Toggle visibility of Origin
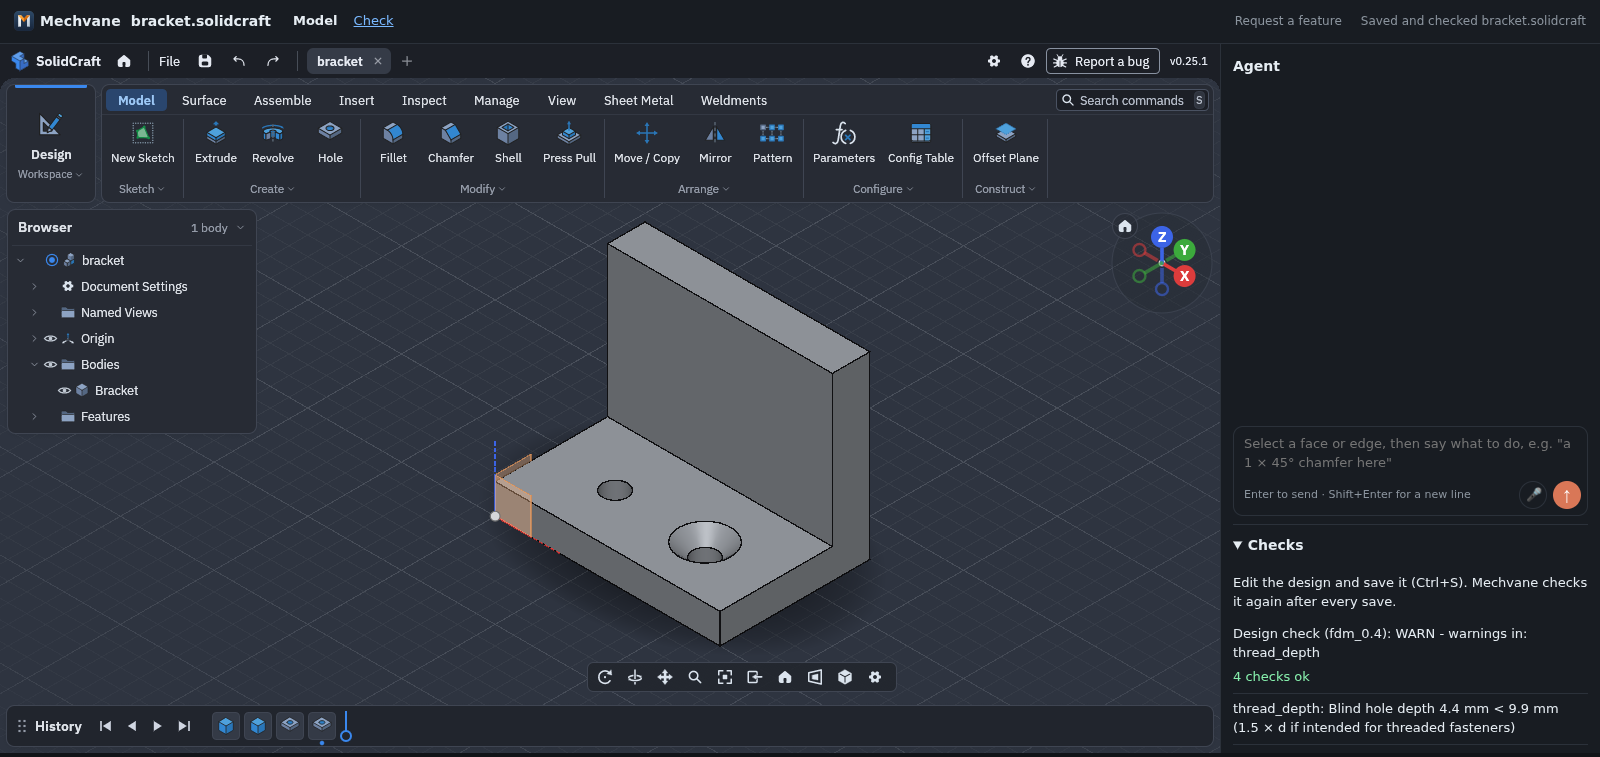 click(50, 339)
